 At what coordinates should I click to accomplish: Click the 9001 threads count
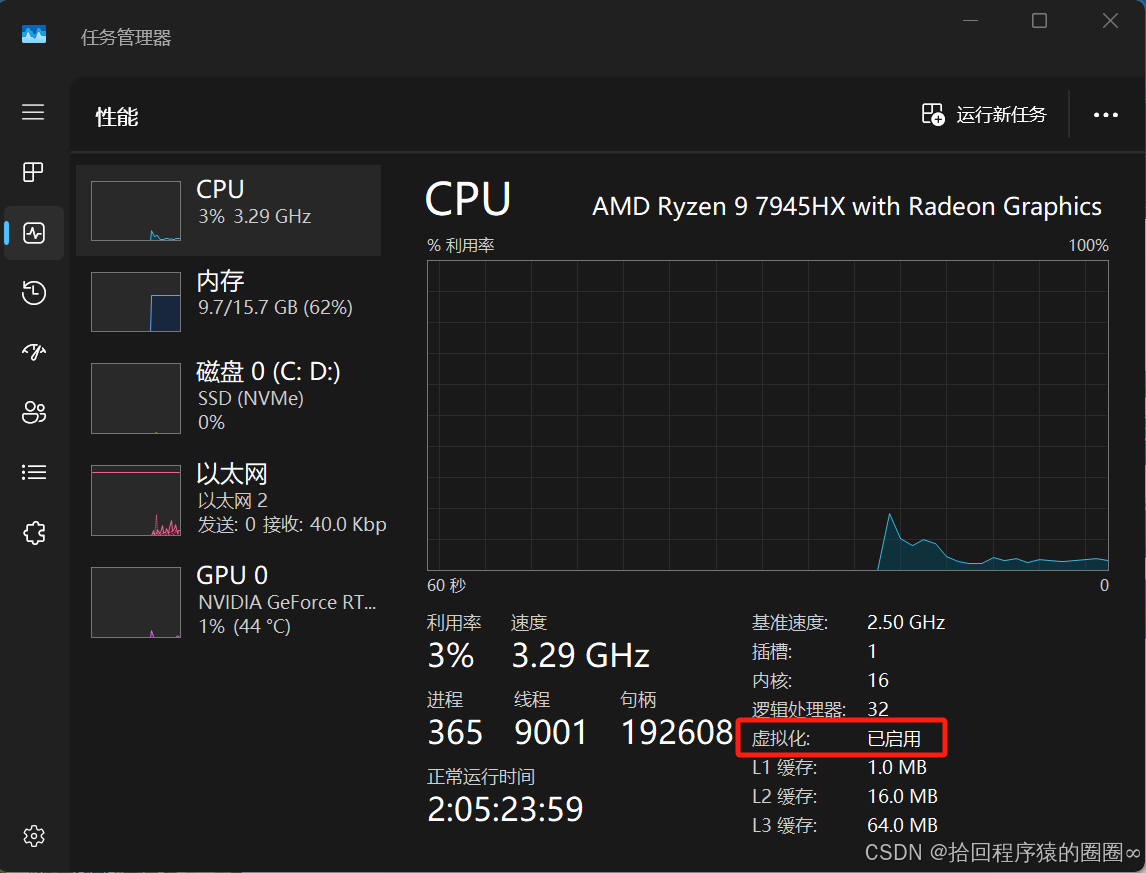tap(551, 733)
